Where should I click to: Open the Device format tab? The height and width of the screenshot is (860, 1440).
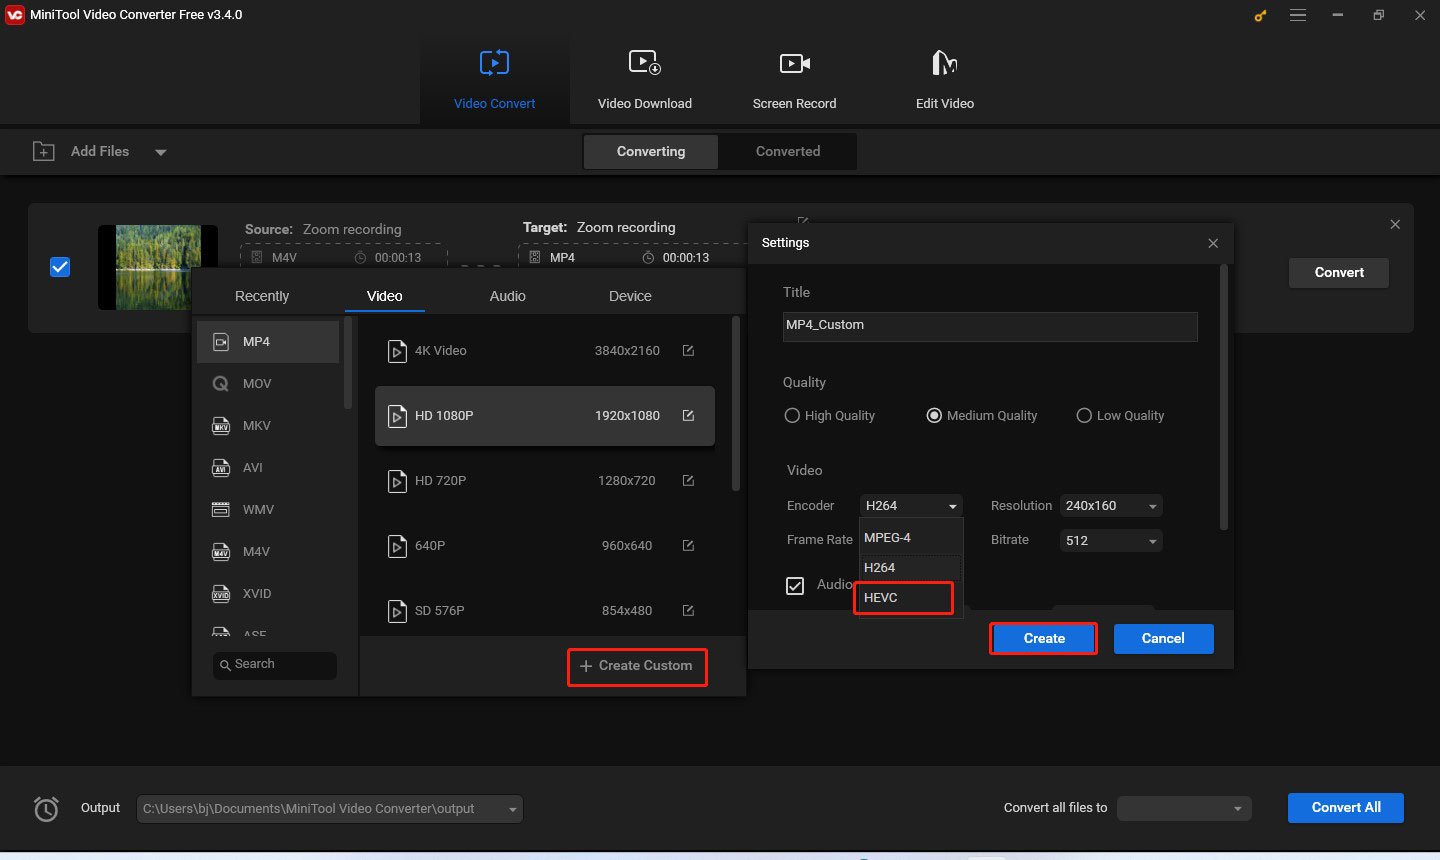[x=630, y=296]
